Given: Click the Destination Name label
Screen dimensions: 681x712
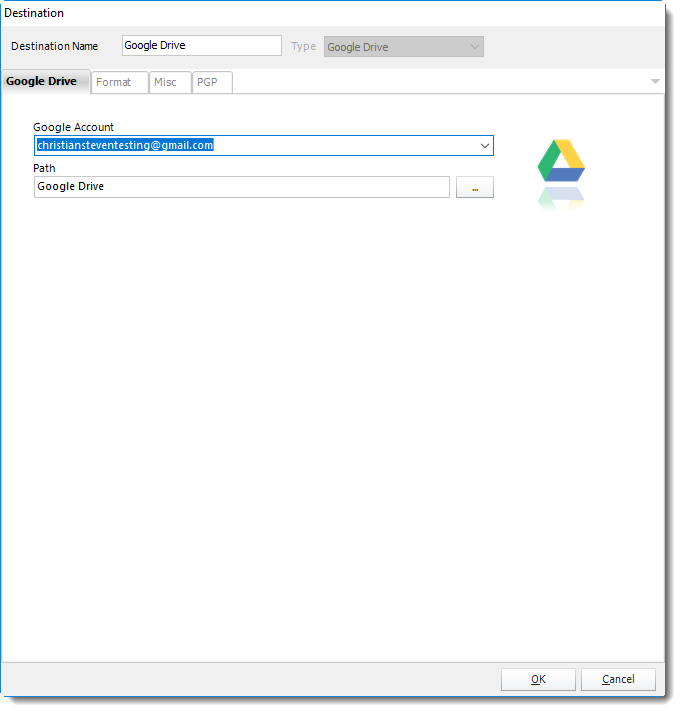Looking at the screenshot, I should (x=55, y=47).
